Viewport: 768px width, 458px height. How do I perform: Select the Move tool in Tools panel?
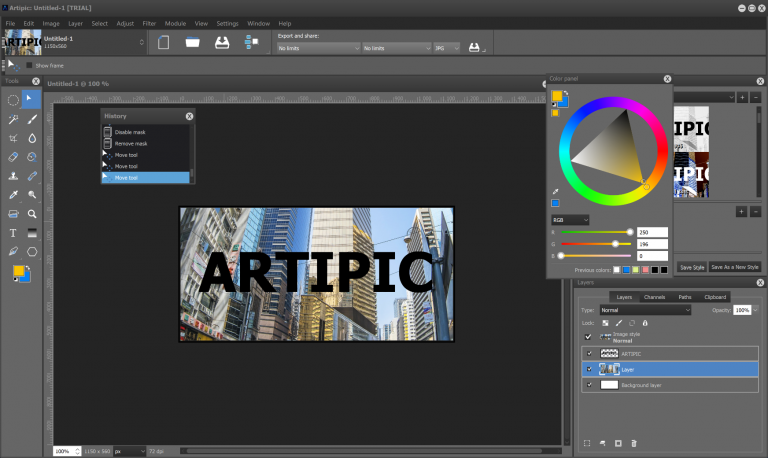coord(31,100)
